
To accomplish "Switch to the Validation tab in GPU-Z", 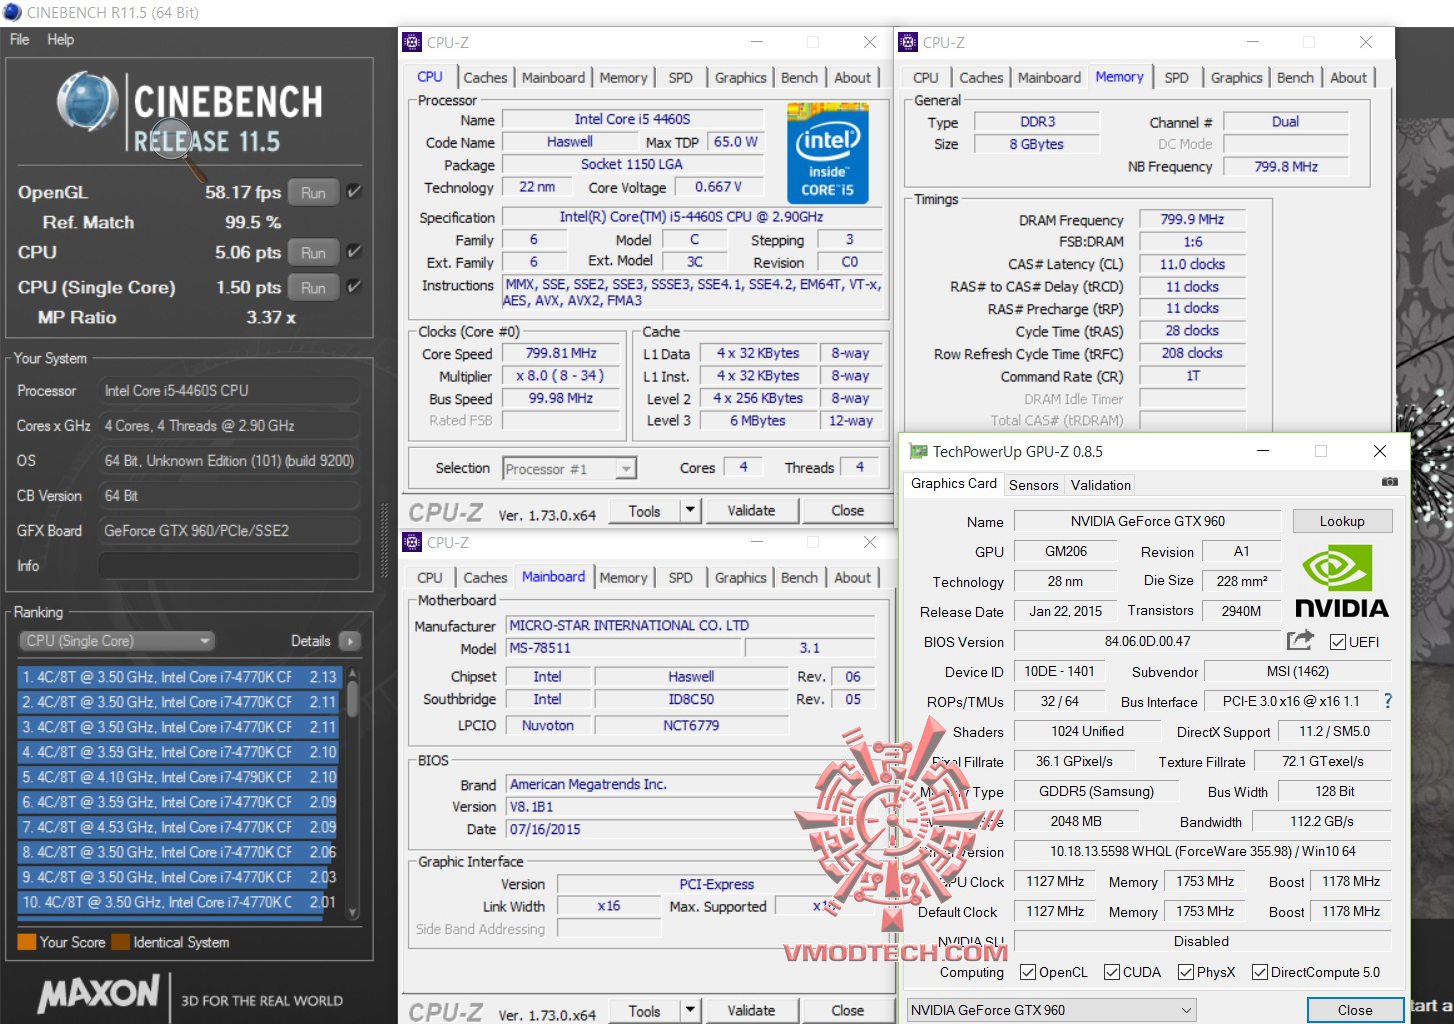I will click(1100, 485).
